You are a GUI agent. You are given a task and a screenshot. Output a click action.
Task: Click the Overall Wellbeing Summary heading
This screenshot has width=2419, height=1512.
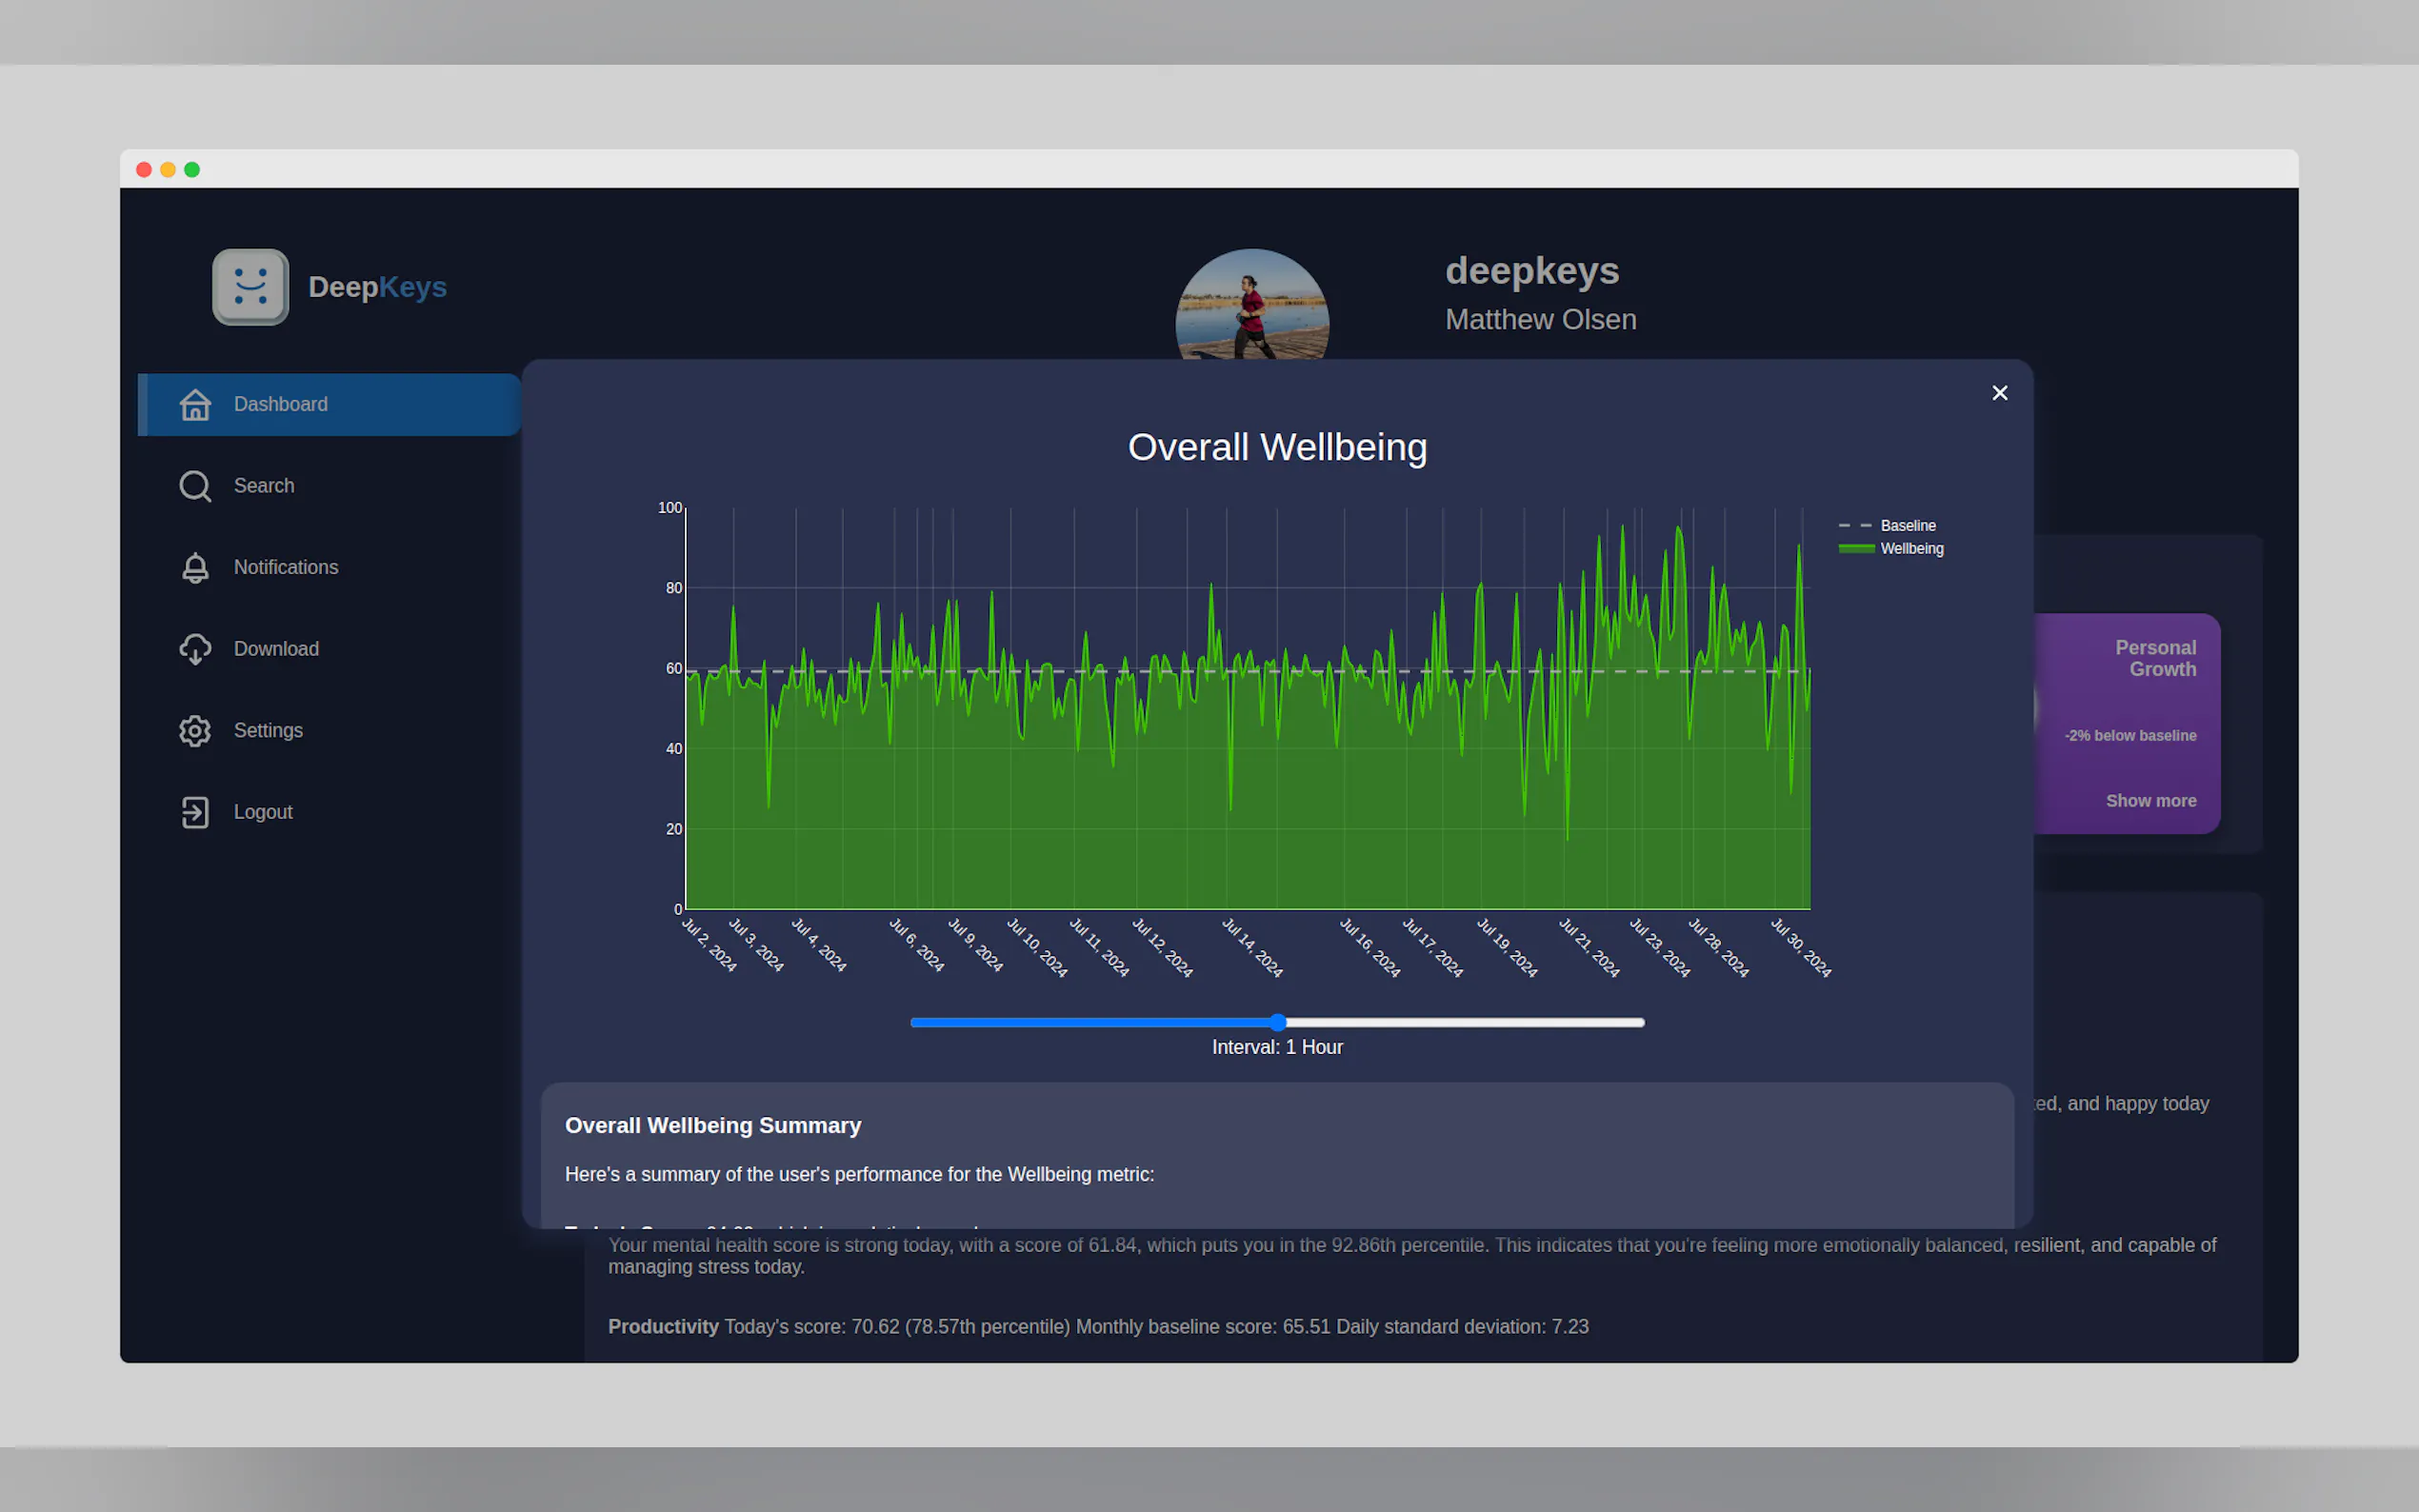(x=712, y=1126)
